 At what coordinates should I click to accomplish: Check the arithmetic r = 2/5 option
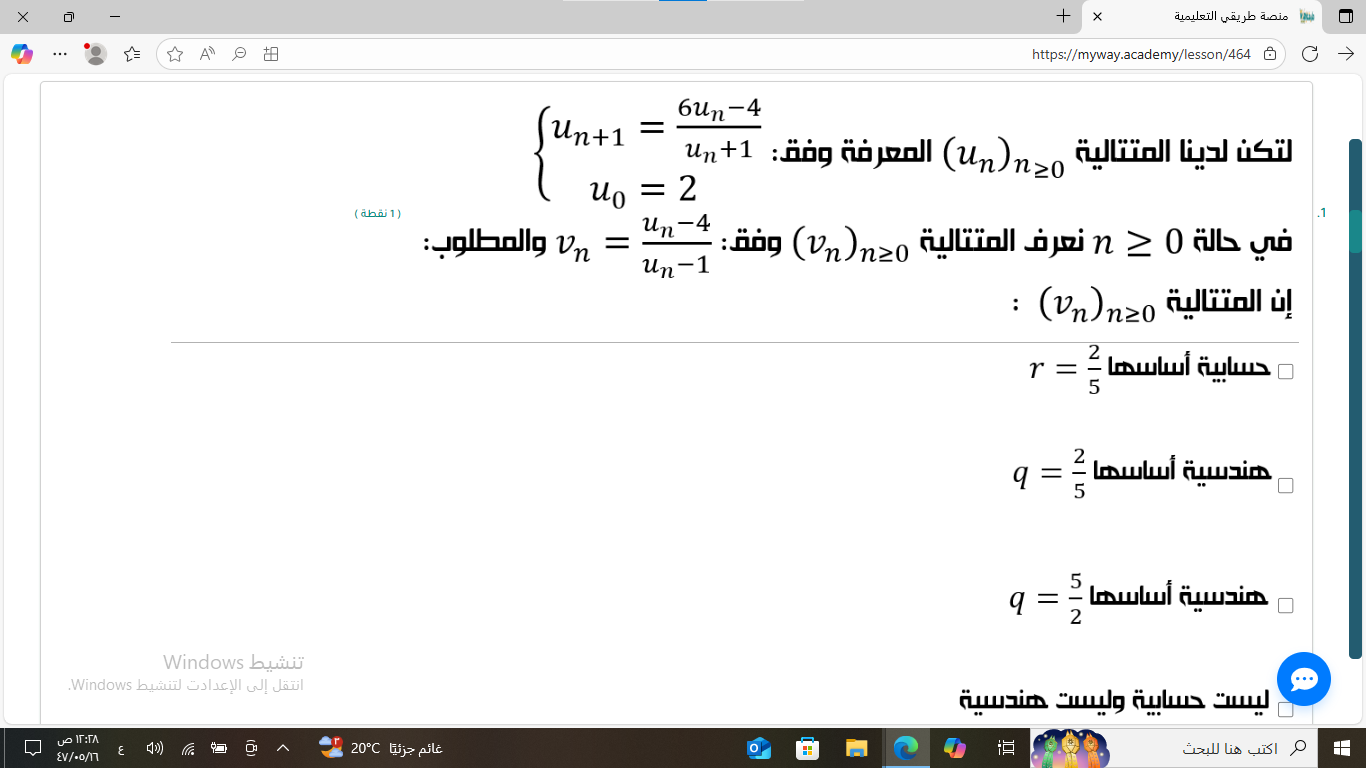[x=1286, y=372]
